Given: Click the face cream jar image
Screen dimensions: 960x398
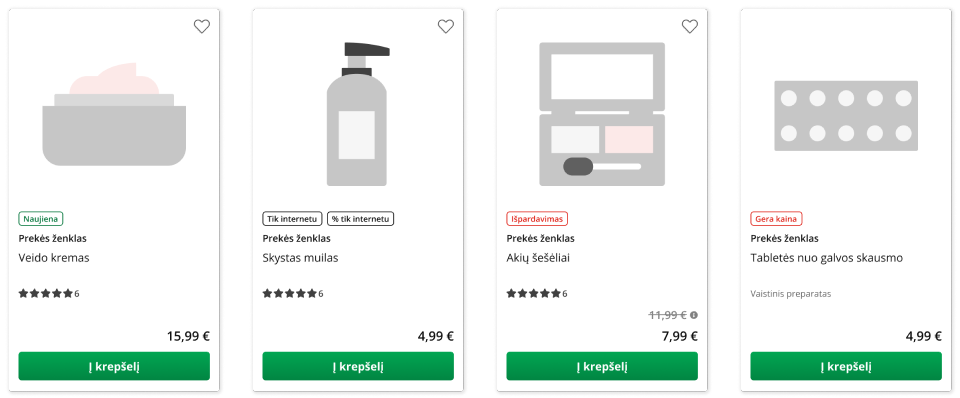Looking at the screenshot, I should (114, 114).
